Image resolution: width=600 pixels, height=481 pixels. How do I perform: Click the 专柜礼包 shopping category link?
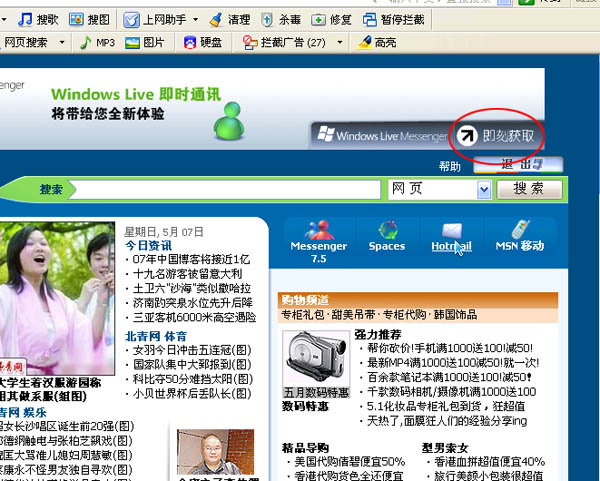click(x=302, y=315)
